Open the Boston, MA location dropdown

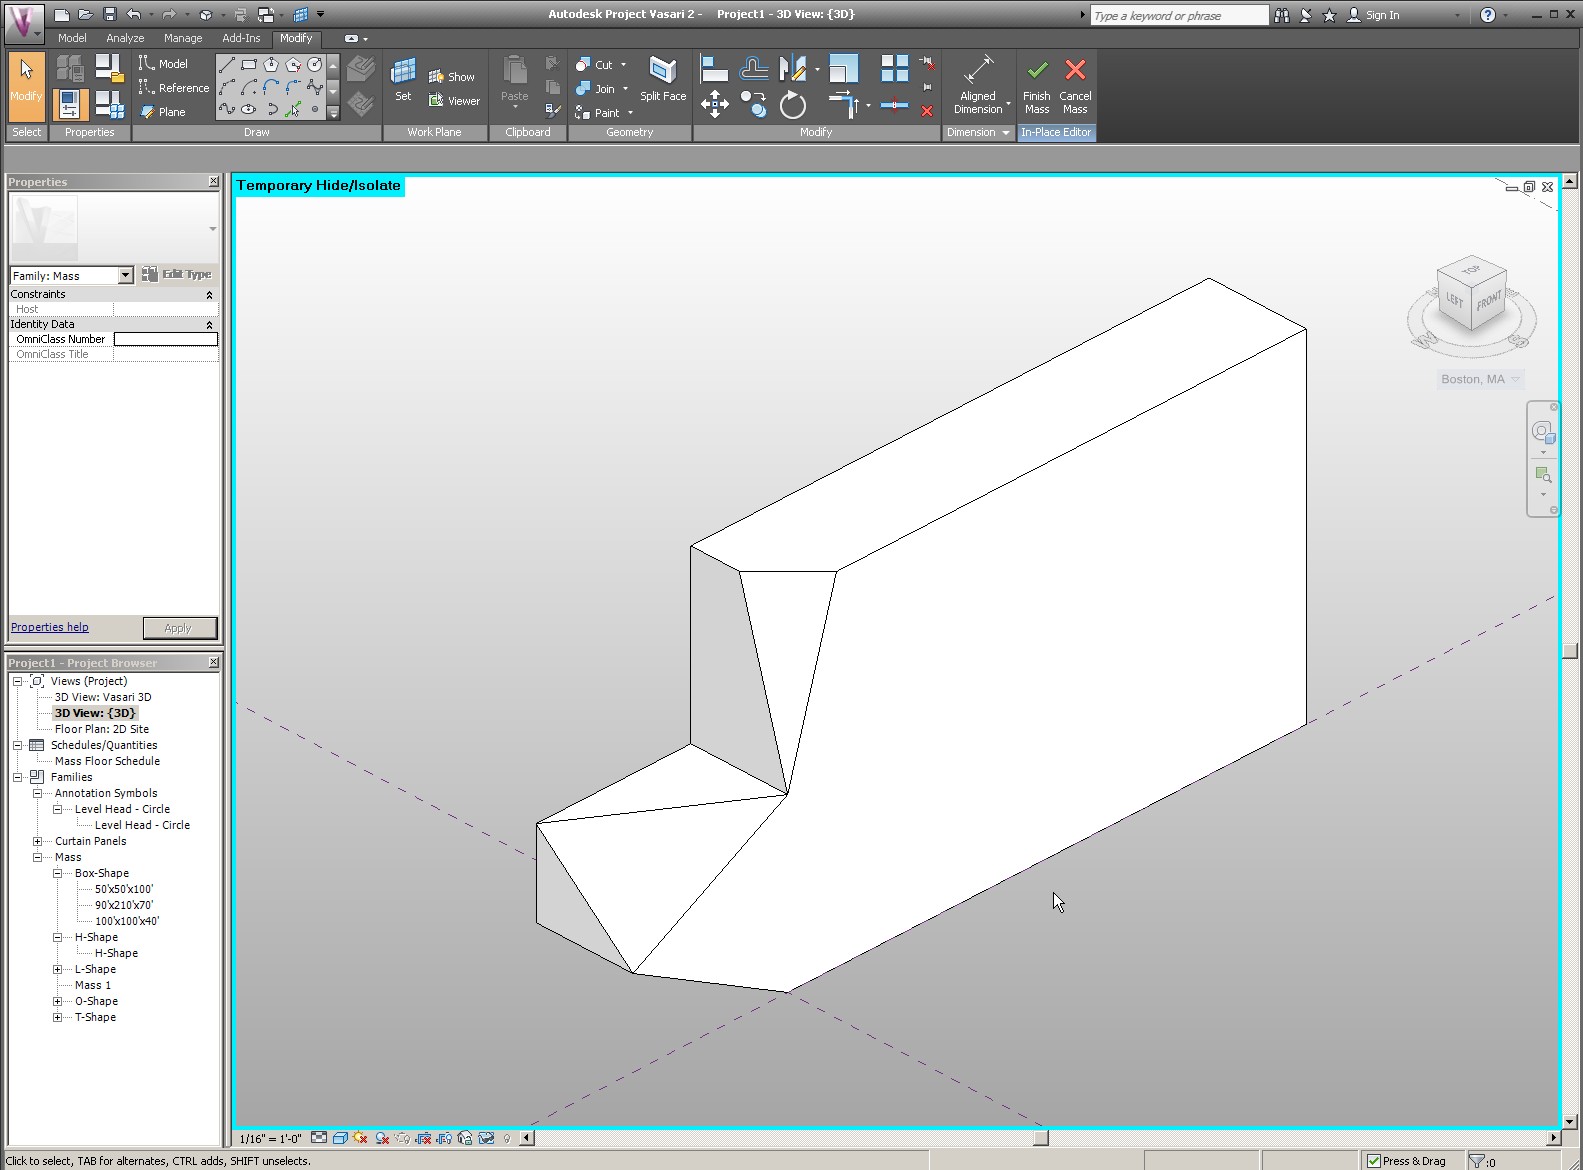coord(1515,379)
